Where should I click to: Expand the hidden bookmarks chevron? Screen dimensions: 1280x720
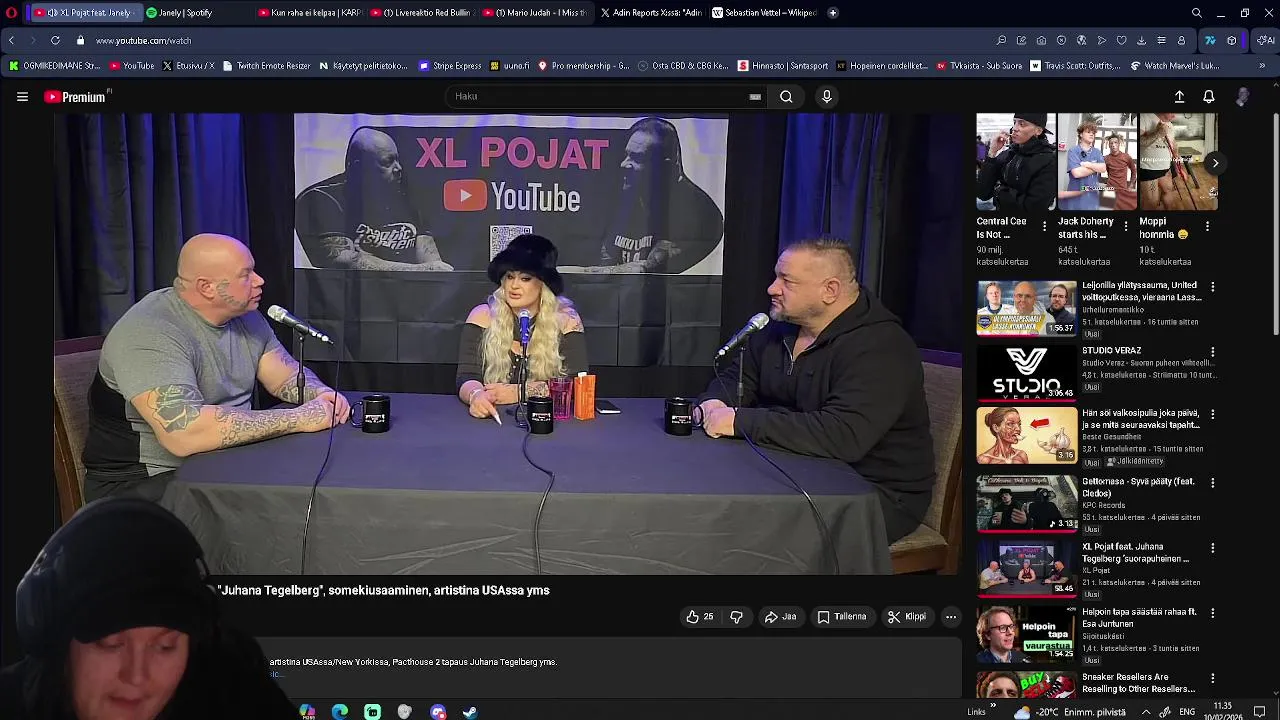[x=1262, y=66]
